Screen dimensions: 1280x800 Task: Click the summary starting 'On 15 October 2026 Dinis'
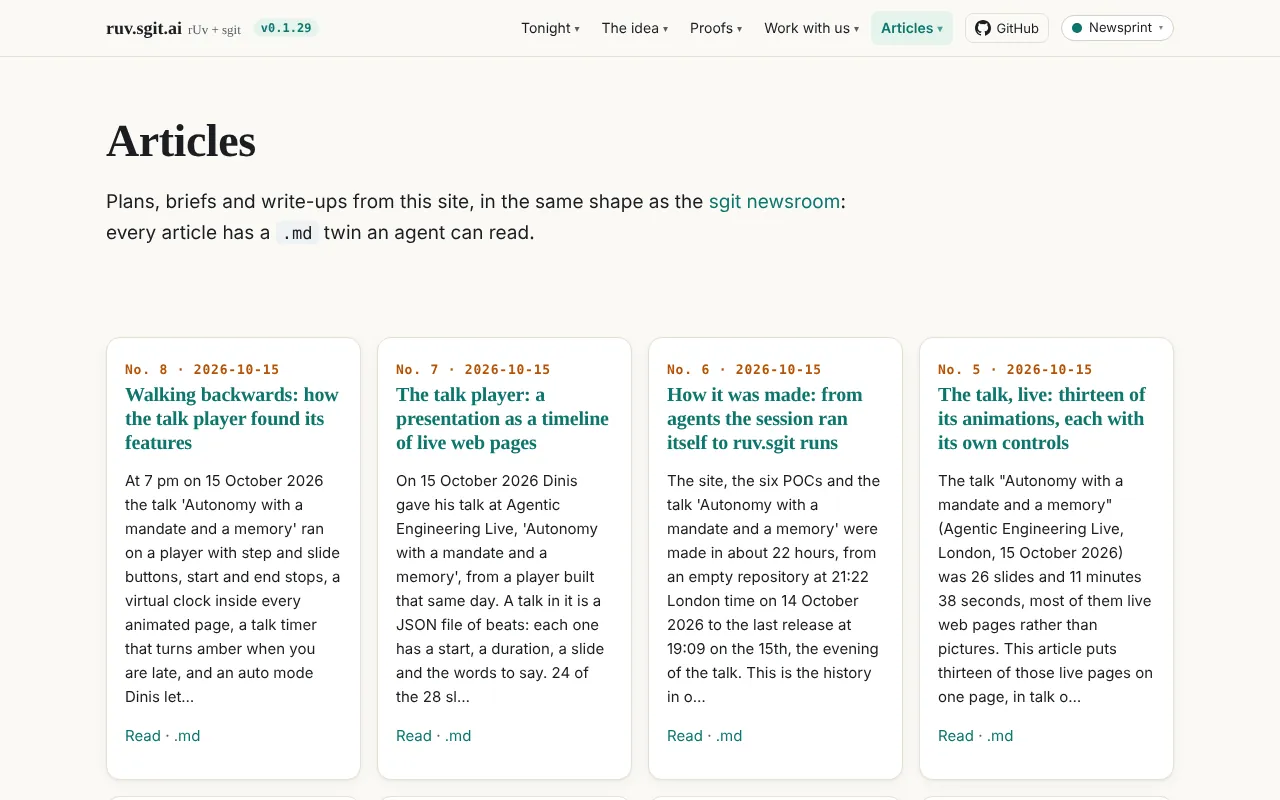502,588
